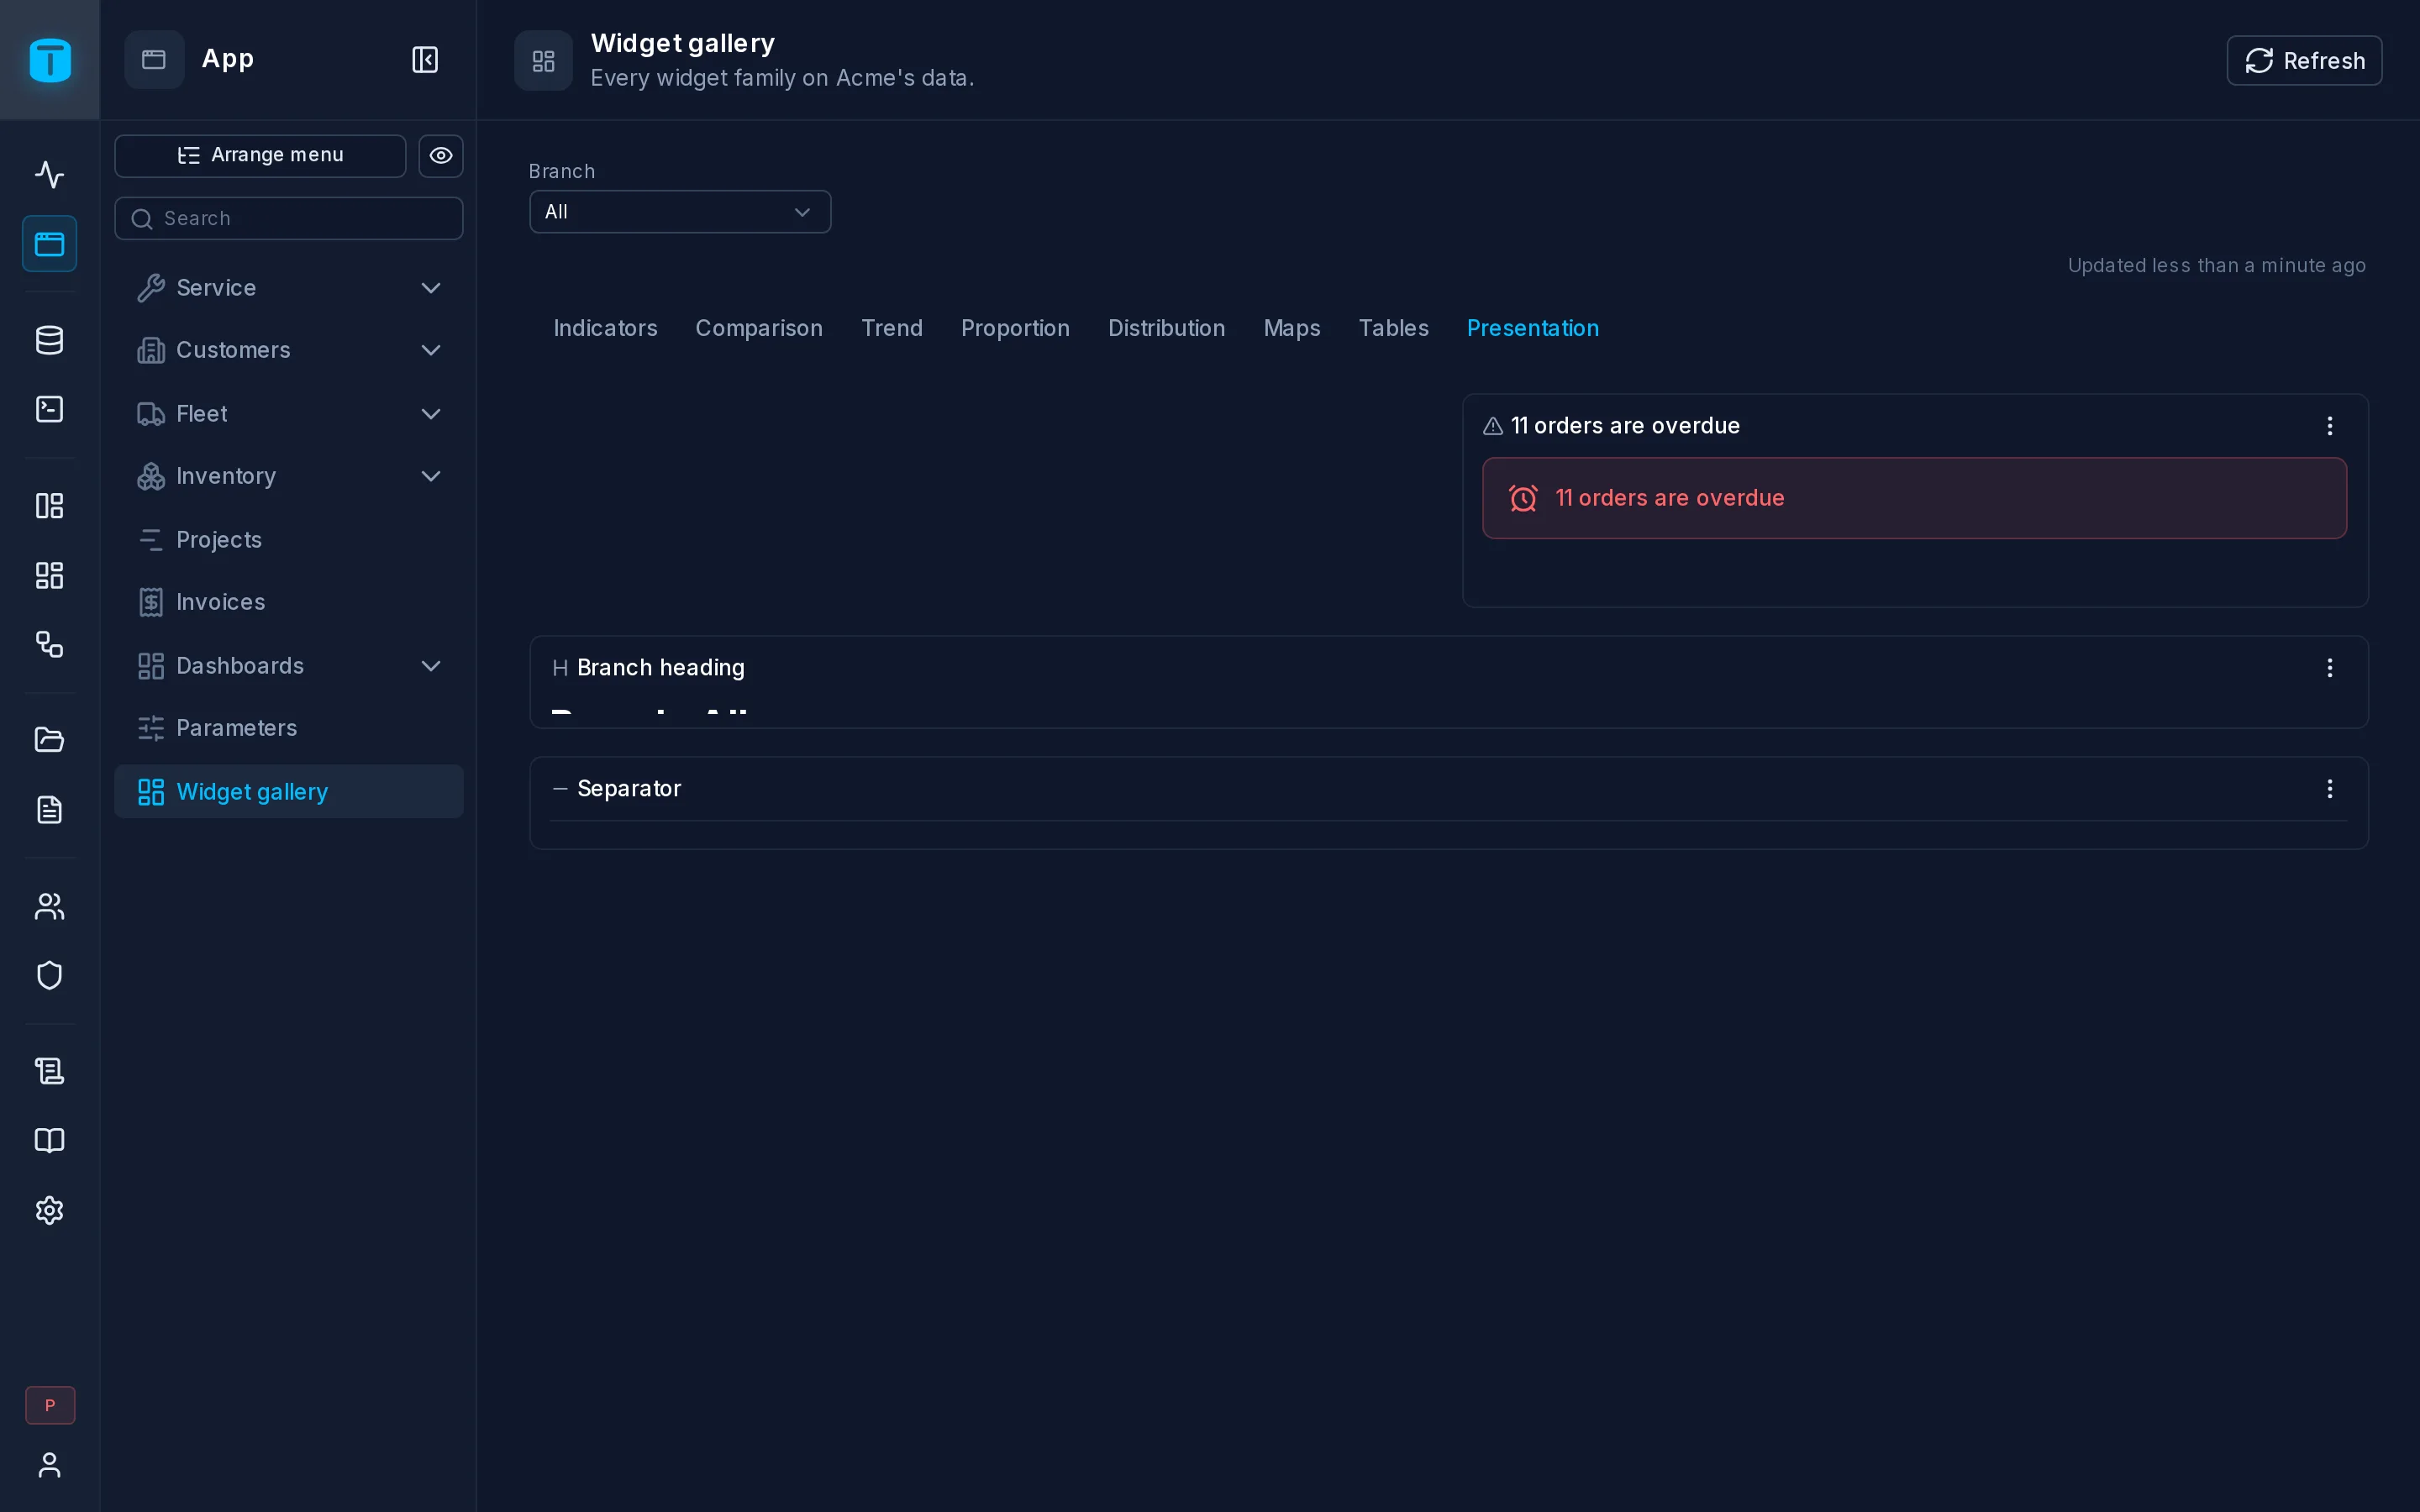Expand the Fleet menu chevron
2420x1512 pixels.
[x=431, y=414]
